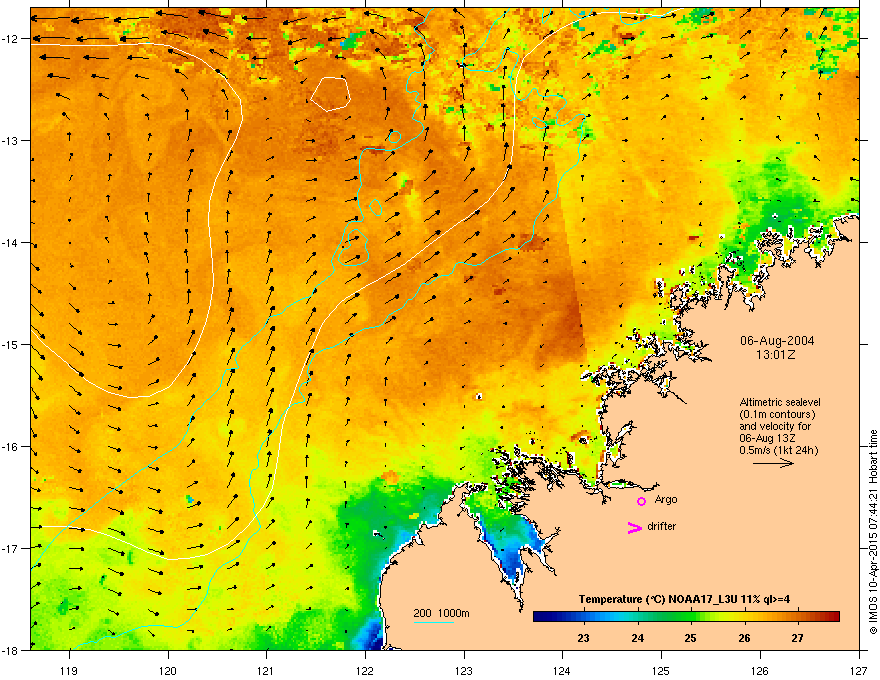This screenshot has height=680, width=880.
Task: Click the longitude axis label 120
Action: (x=168, y=670)
